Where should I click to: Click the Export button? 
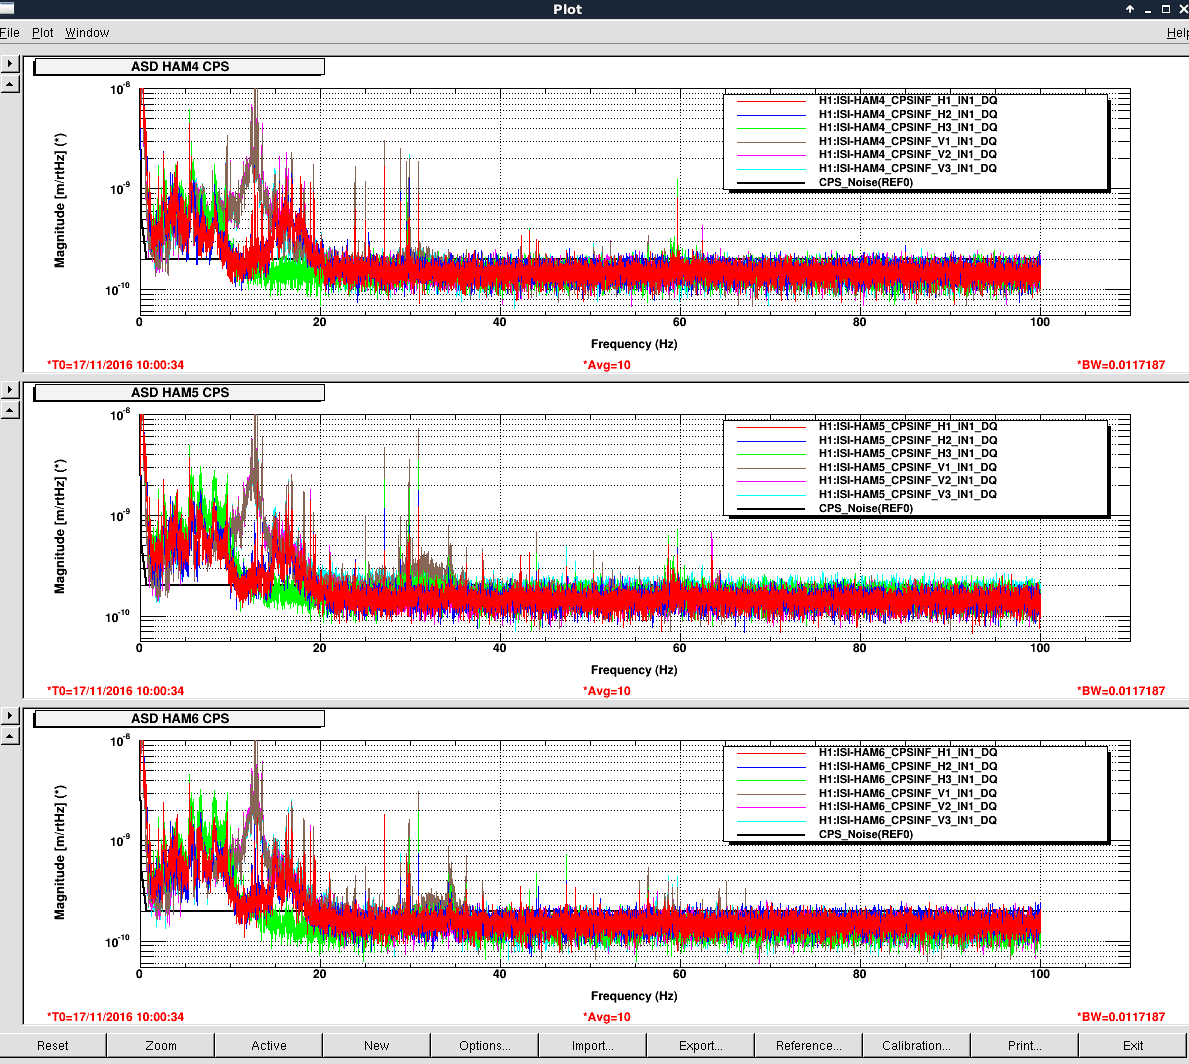701,1046
